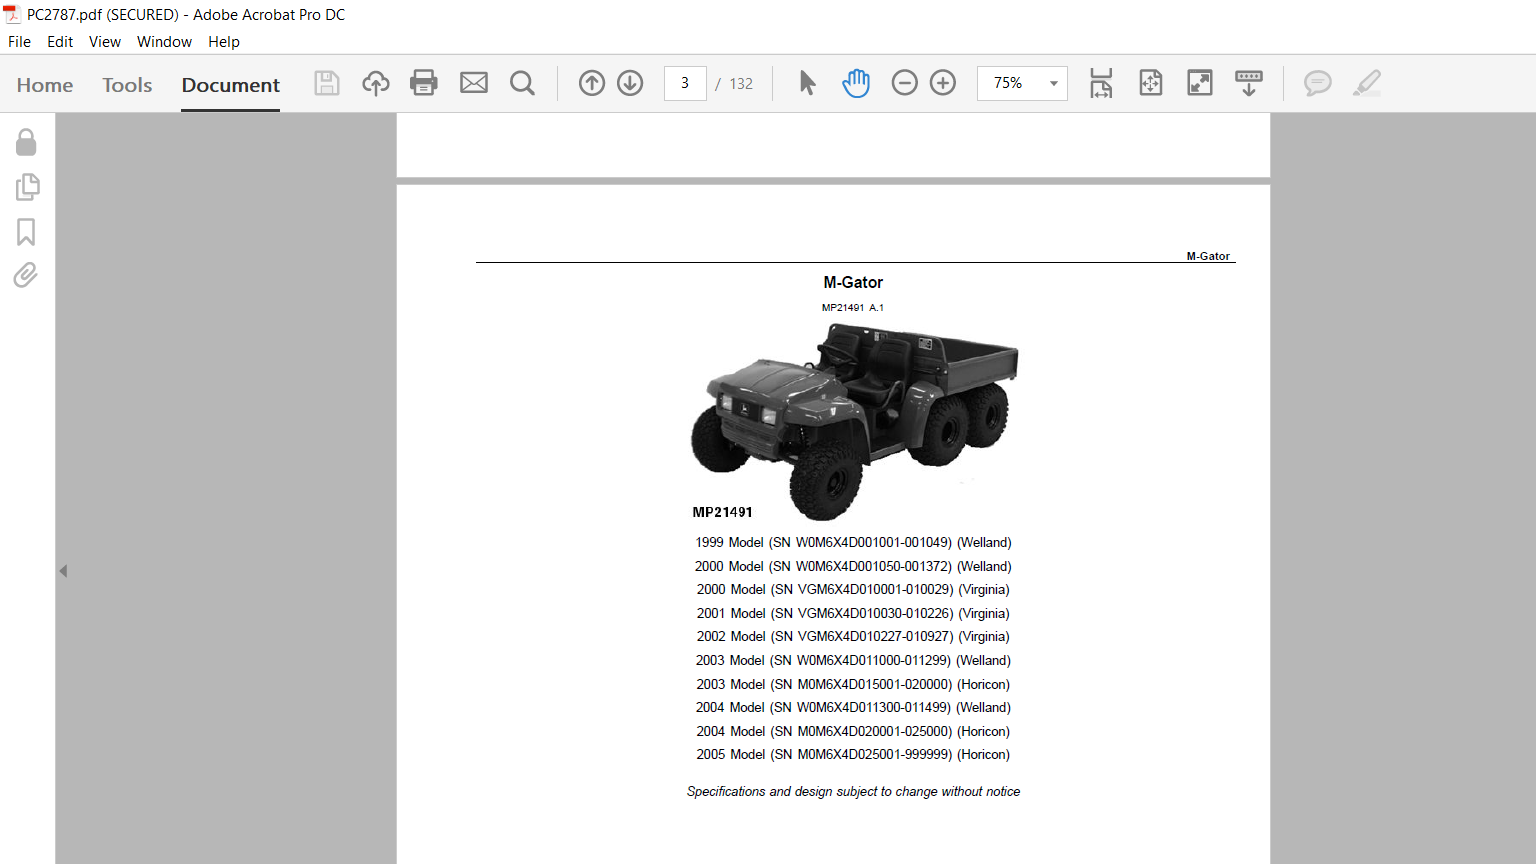Viewport: 1536px width, 864px height.
Task: Open the Edit menu
Action: (60, 42)
